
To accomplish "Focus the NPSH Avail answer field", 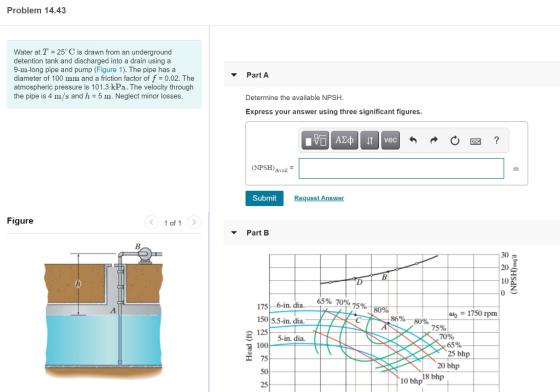I will click(x=401, y=169).
